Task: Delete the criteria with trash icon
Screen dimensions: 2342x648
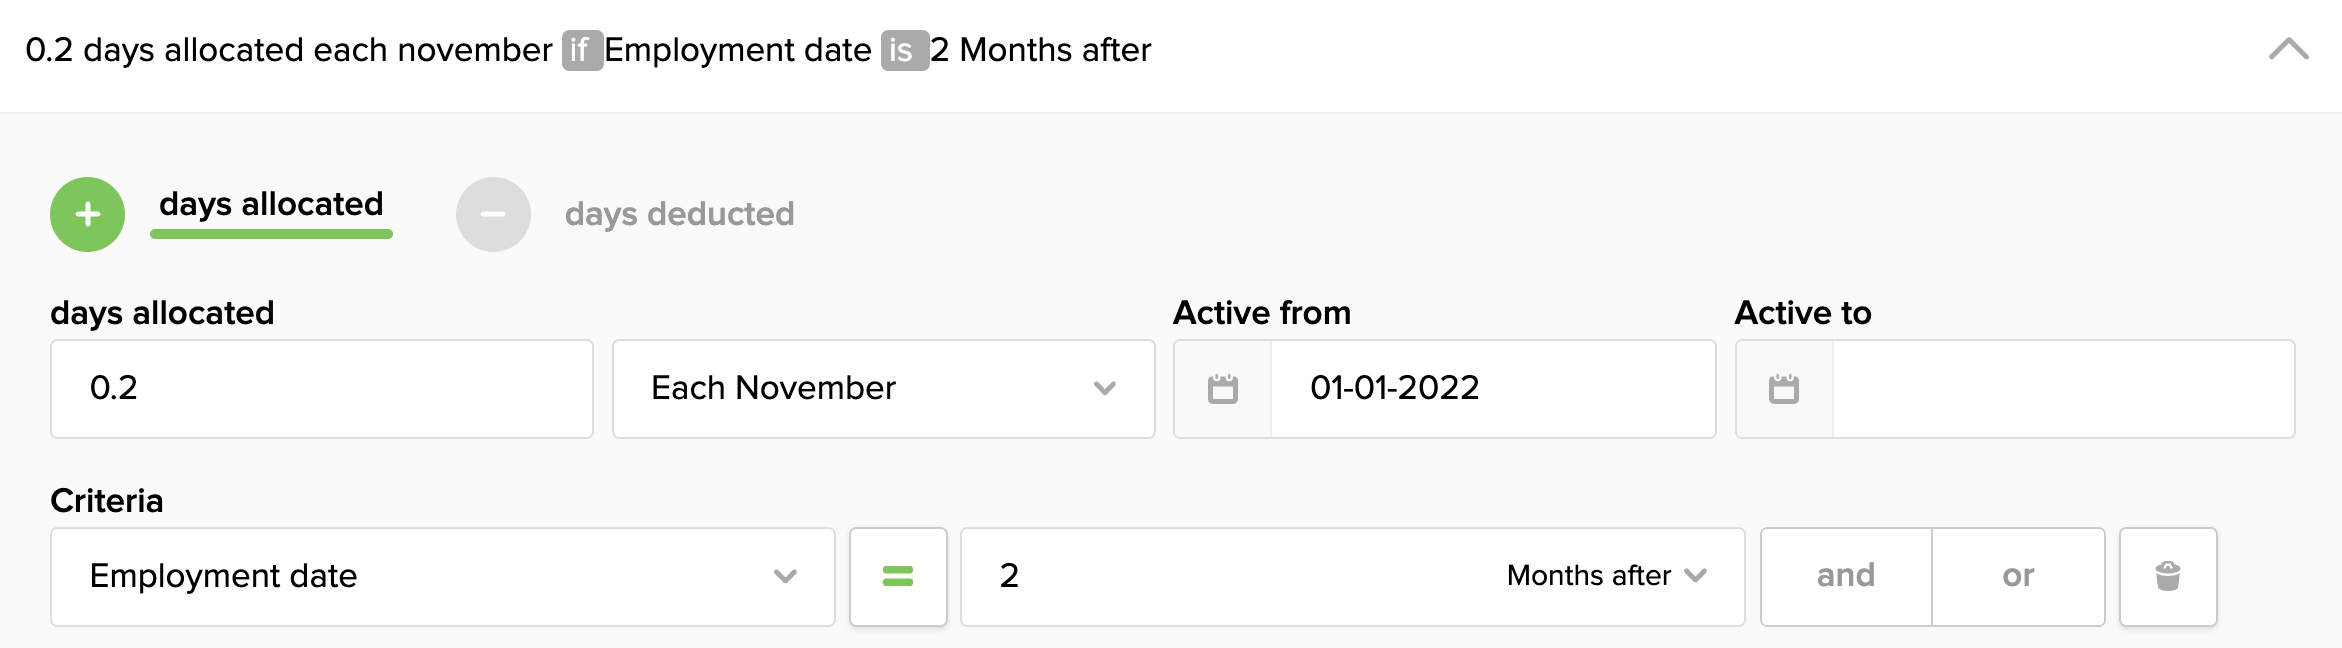Action: coord(2168,576)
